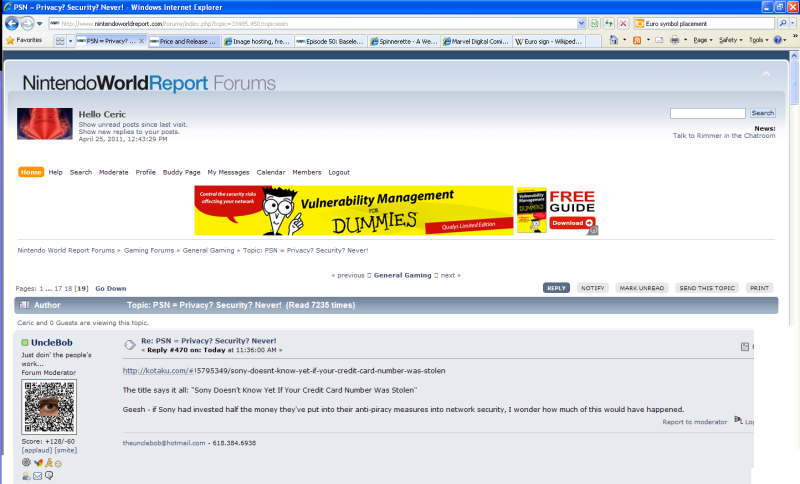Click the MARK UNREAD button

tap(642, 288)
